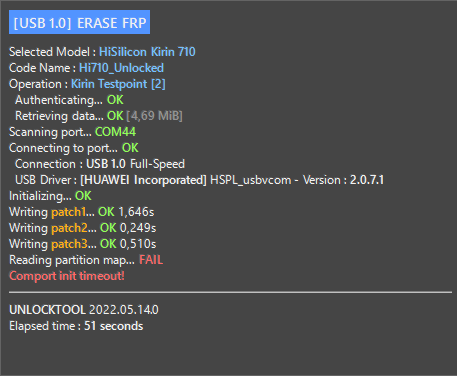This screenshot has height=376, width=460.
Task: Select the patch2 orange label
Action: (69, 228)
